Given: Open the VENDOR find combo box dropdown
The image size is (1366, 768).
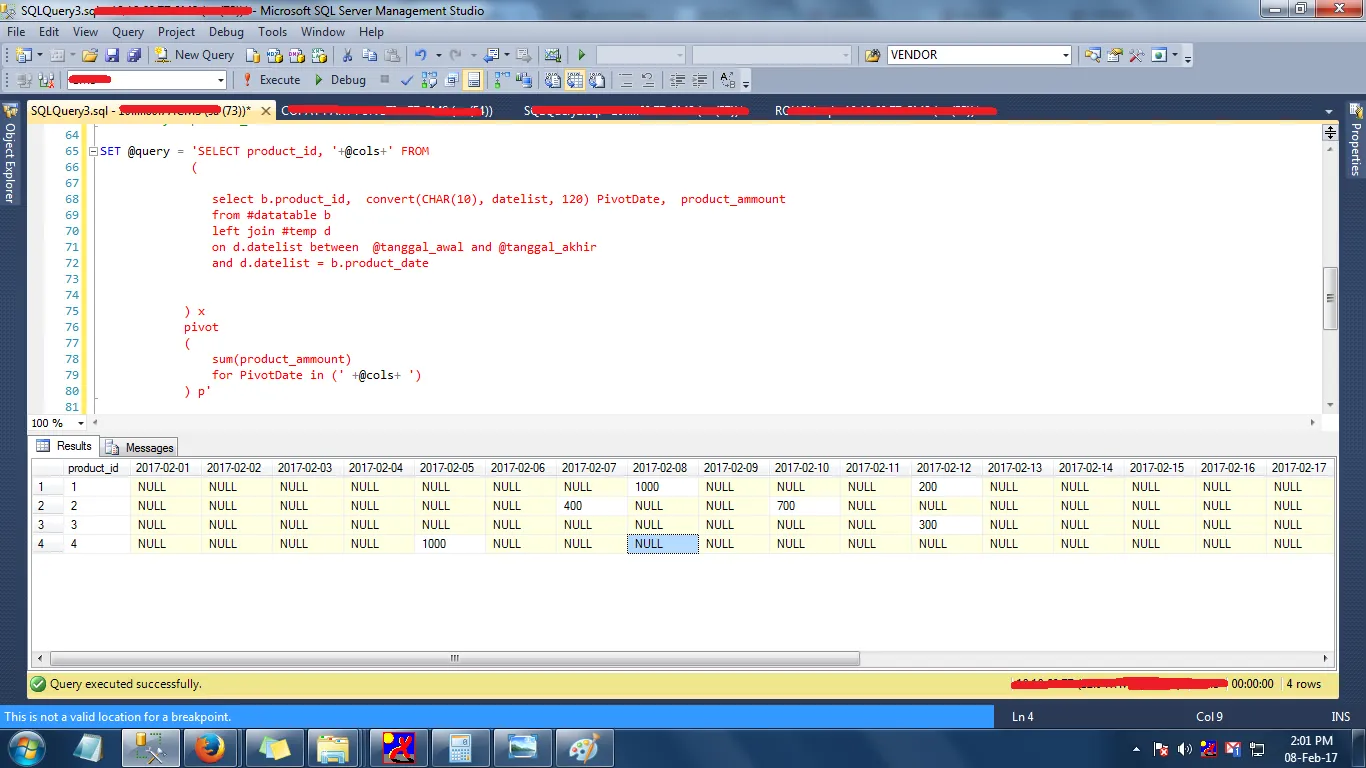Looking at the screenshot, I should tap(1066, 55).
